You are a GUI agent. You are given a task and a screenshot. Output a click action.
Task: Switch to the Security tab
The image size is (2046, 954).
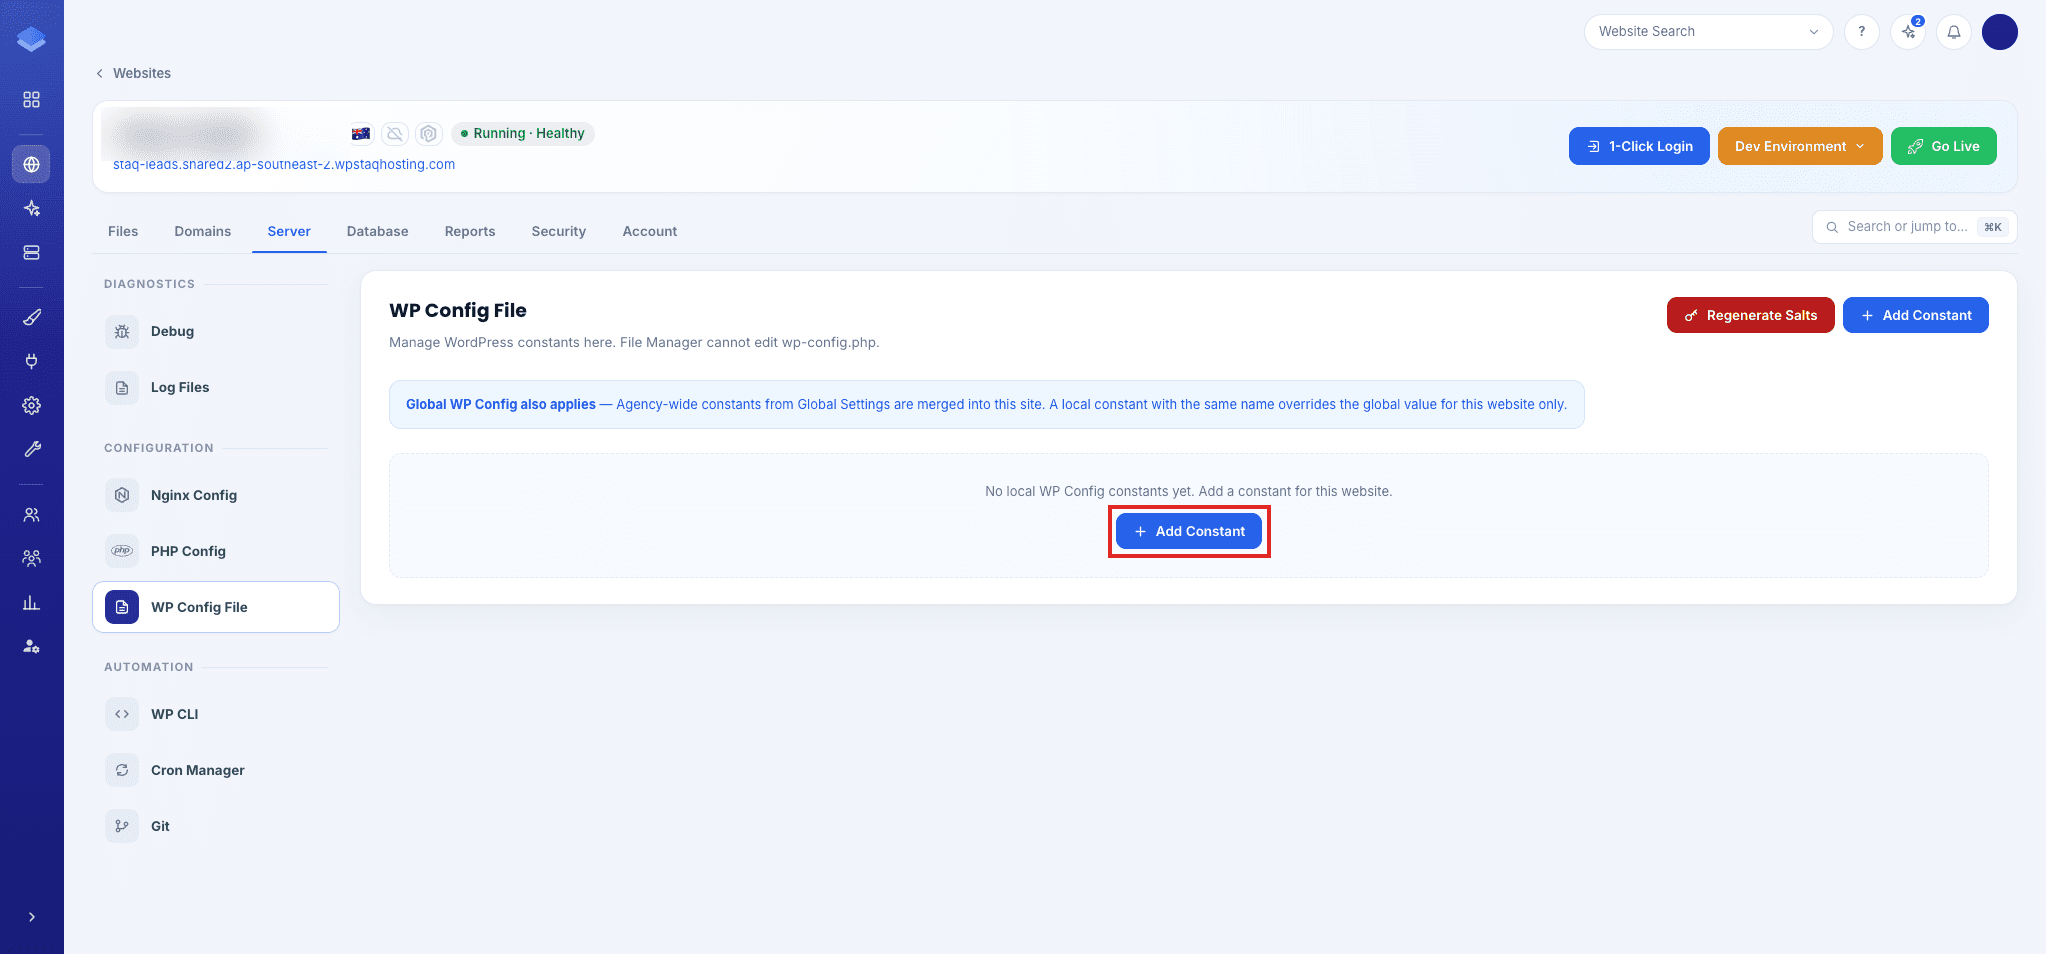(x=559, y=231)
